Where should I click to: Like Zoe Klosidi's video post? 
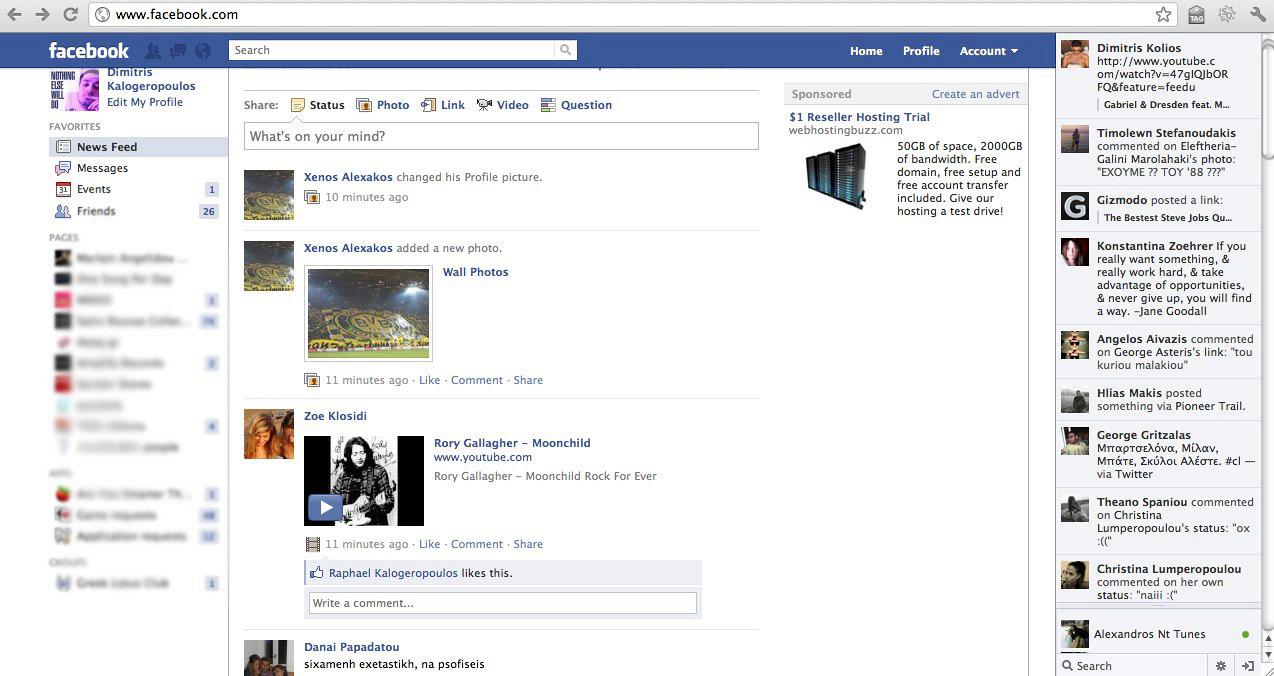(429, 544)
